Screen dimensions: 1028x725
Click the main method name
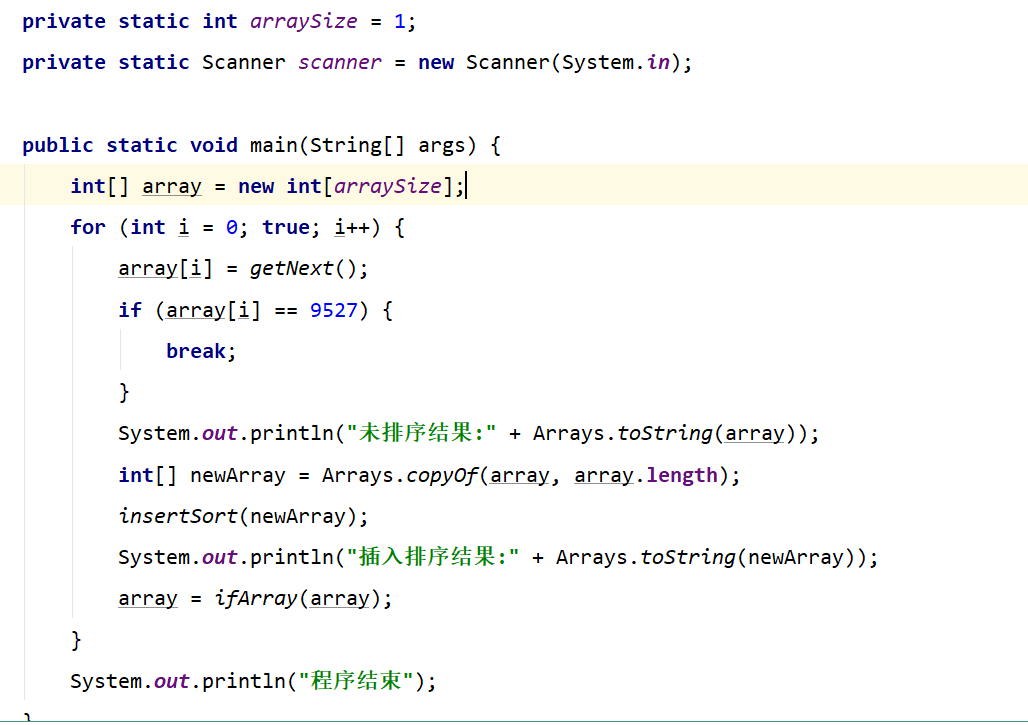coord(274,145)
